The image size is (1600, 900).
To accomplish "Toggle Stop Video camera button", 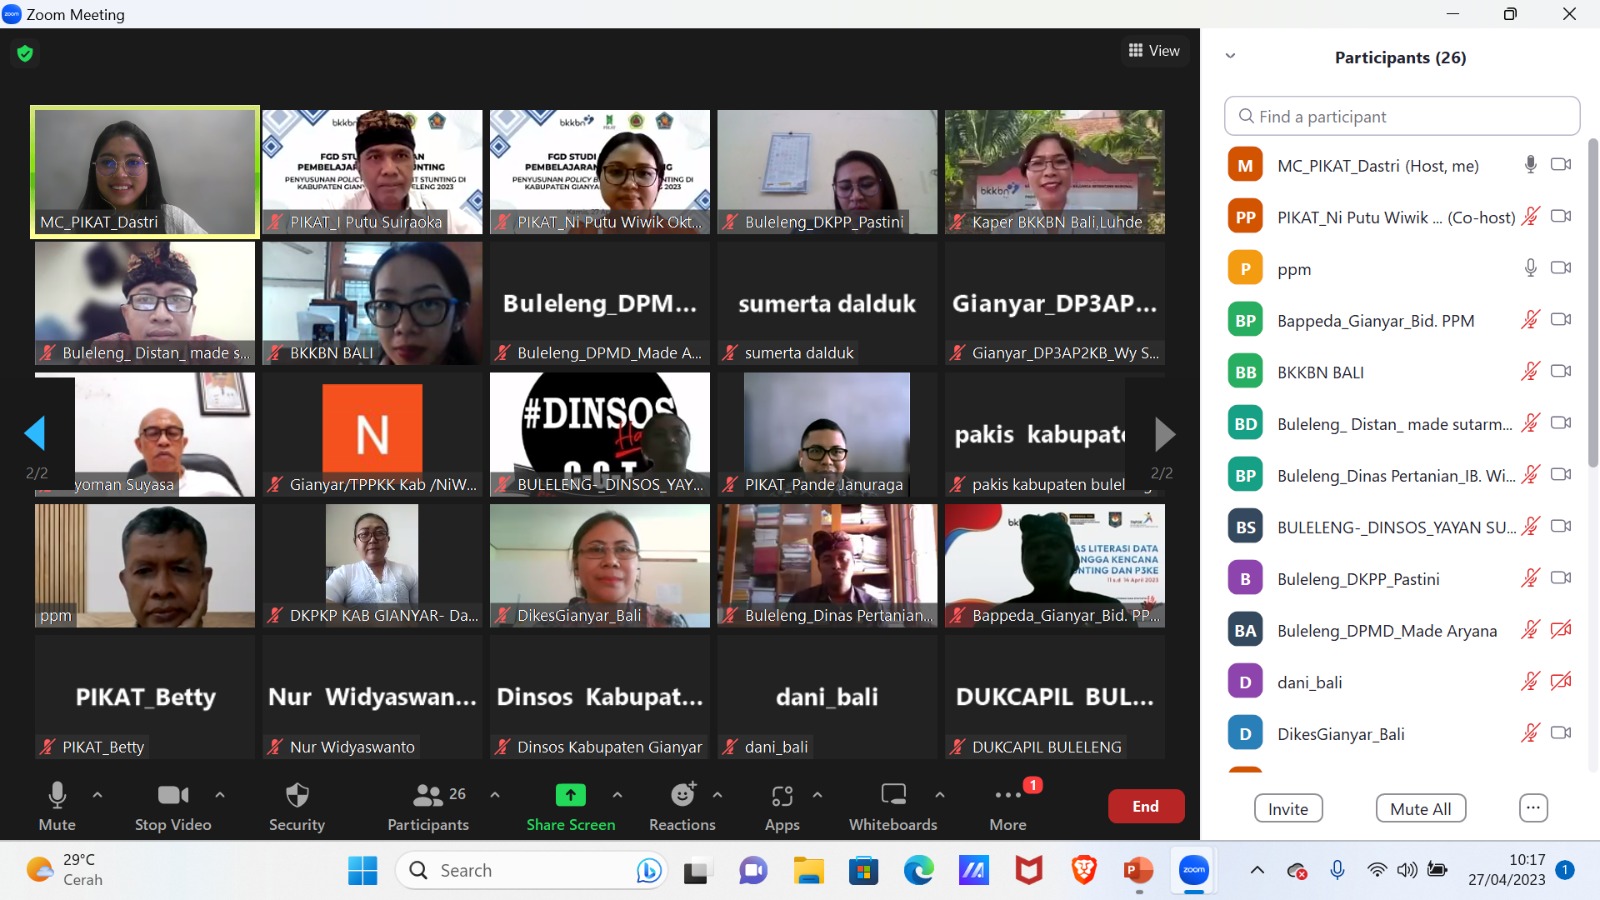I will point(173,796).
